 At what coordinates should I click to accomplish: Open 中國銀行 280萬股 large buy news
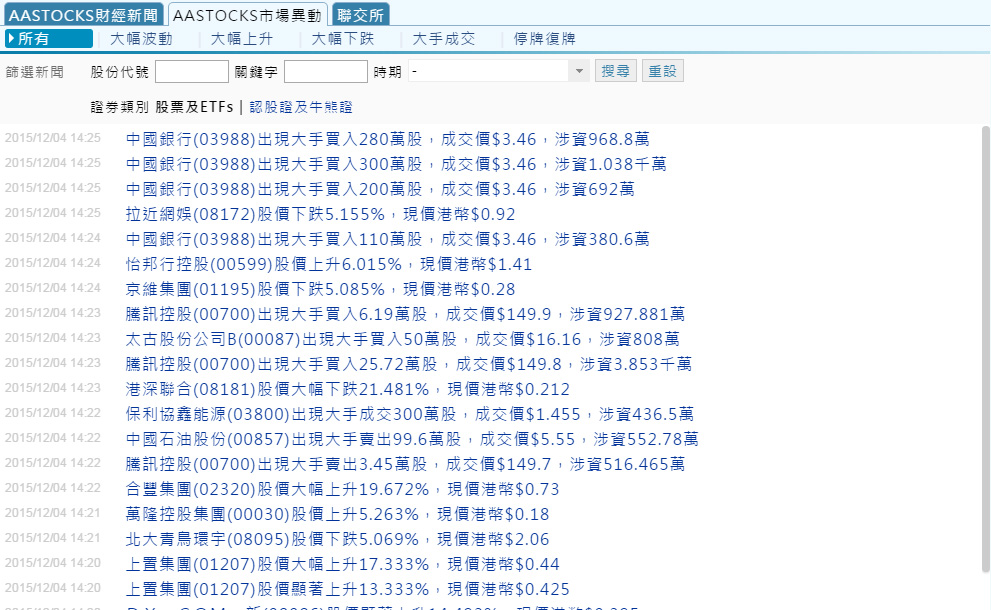coord(387,139)
